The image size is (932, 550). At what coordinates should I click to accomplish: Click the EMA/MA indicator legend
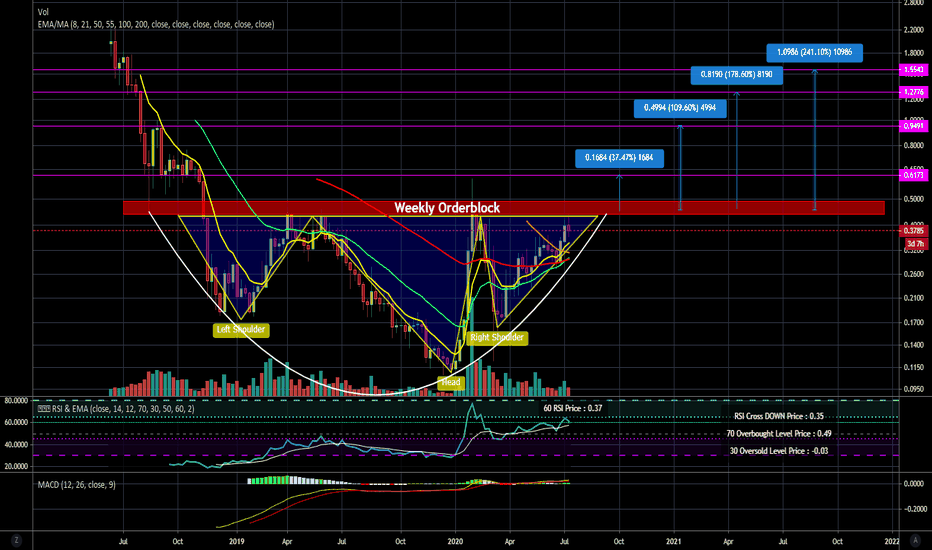coord(156,24)
